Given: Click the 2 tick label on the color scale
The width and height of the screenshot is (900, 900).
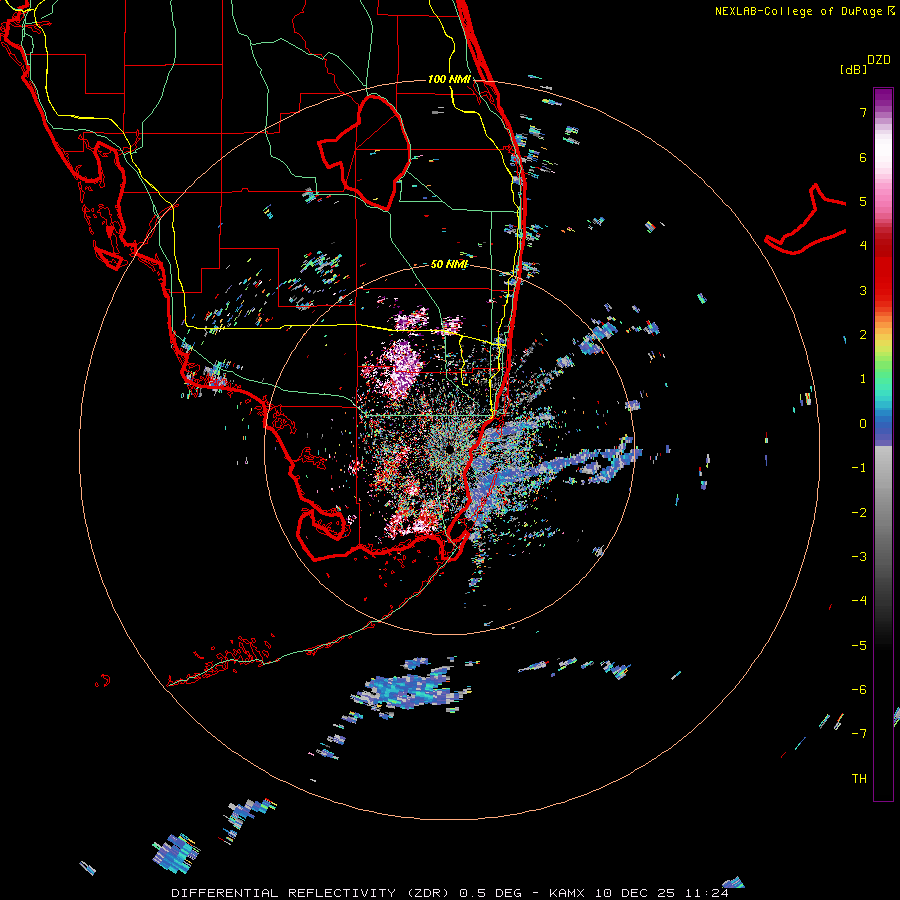Looking at the screenshot, I should 863,335.
